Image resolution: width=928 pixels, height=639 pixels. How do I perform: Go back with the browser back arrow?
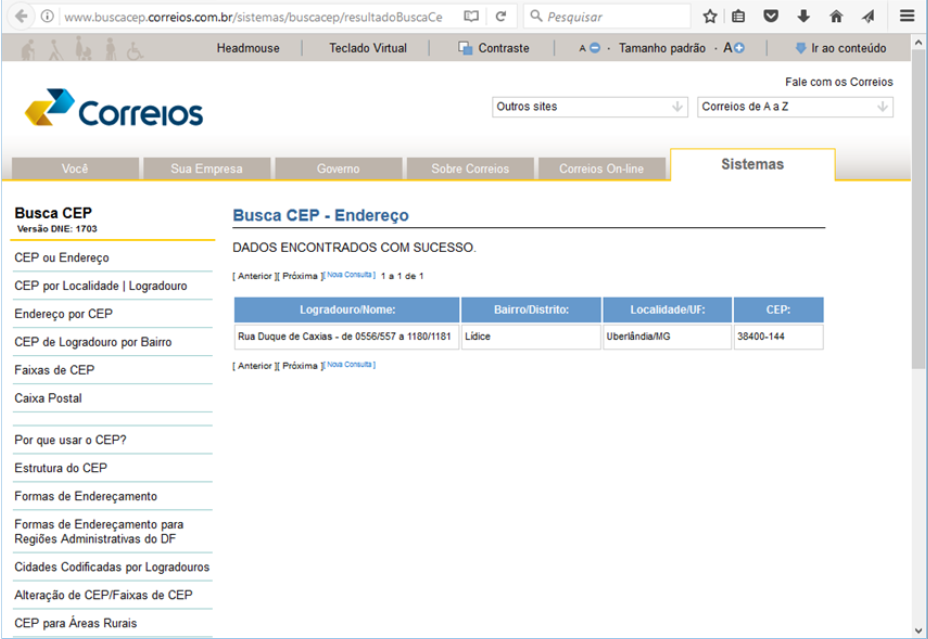pyautogui.click(x=21, y=16)
